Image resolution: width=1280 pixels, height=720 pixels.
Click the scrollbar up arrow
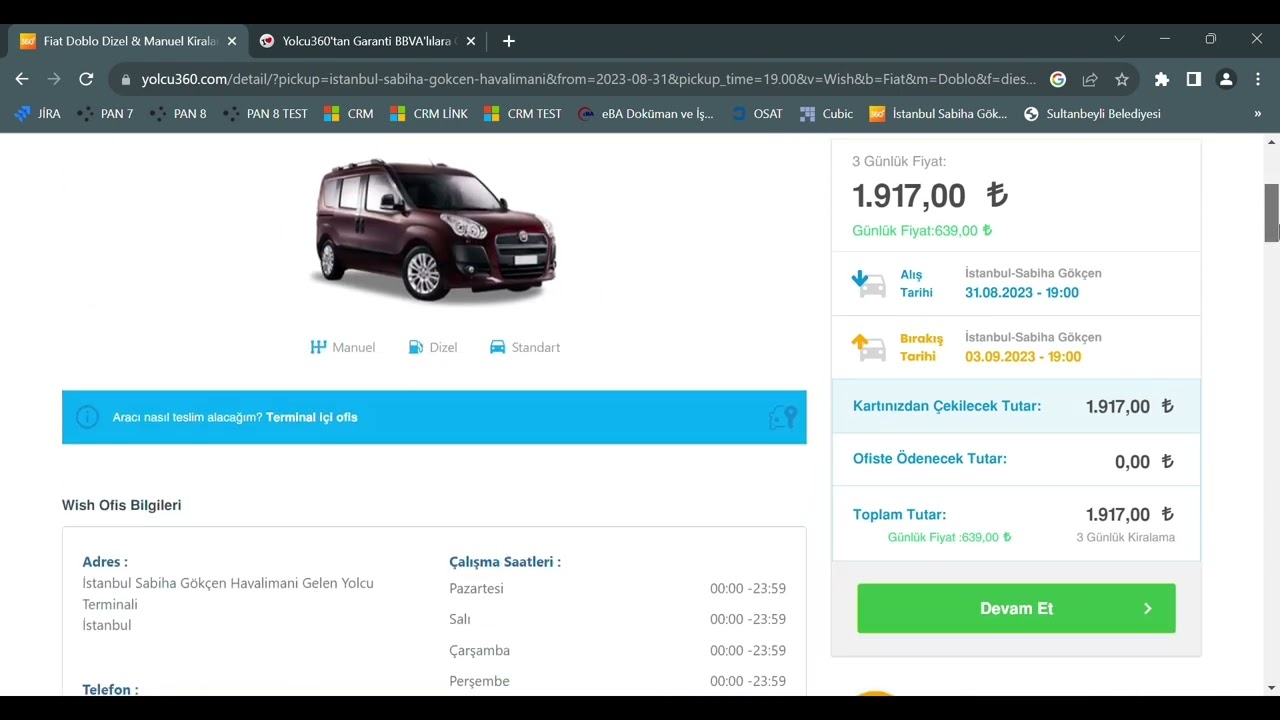coord(1272,142)
